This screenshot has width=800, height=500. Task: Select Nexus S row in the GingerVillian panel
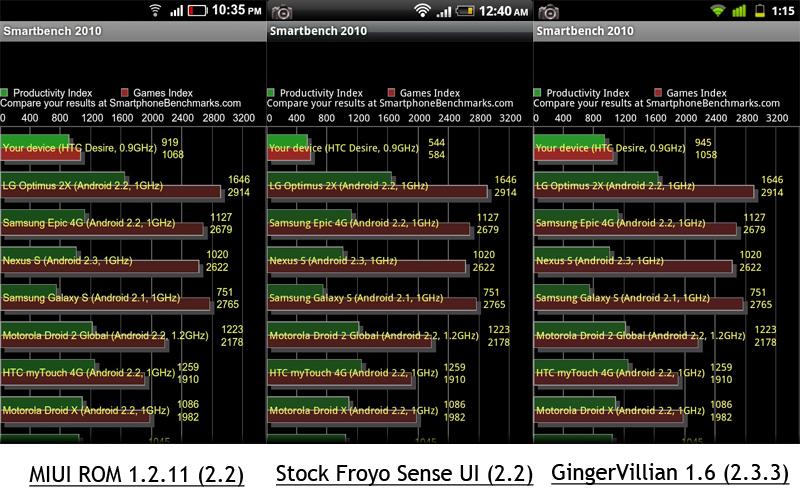click(x=648, y=261)
